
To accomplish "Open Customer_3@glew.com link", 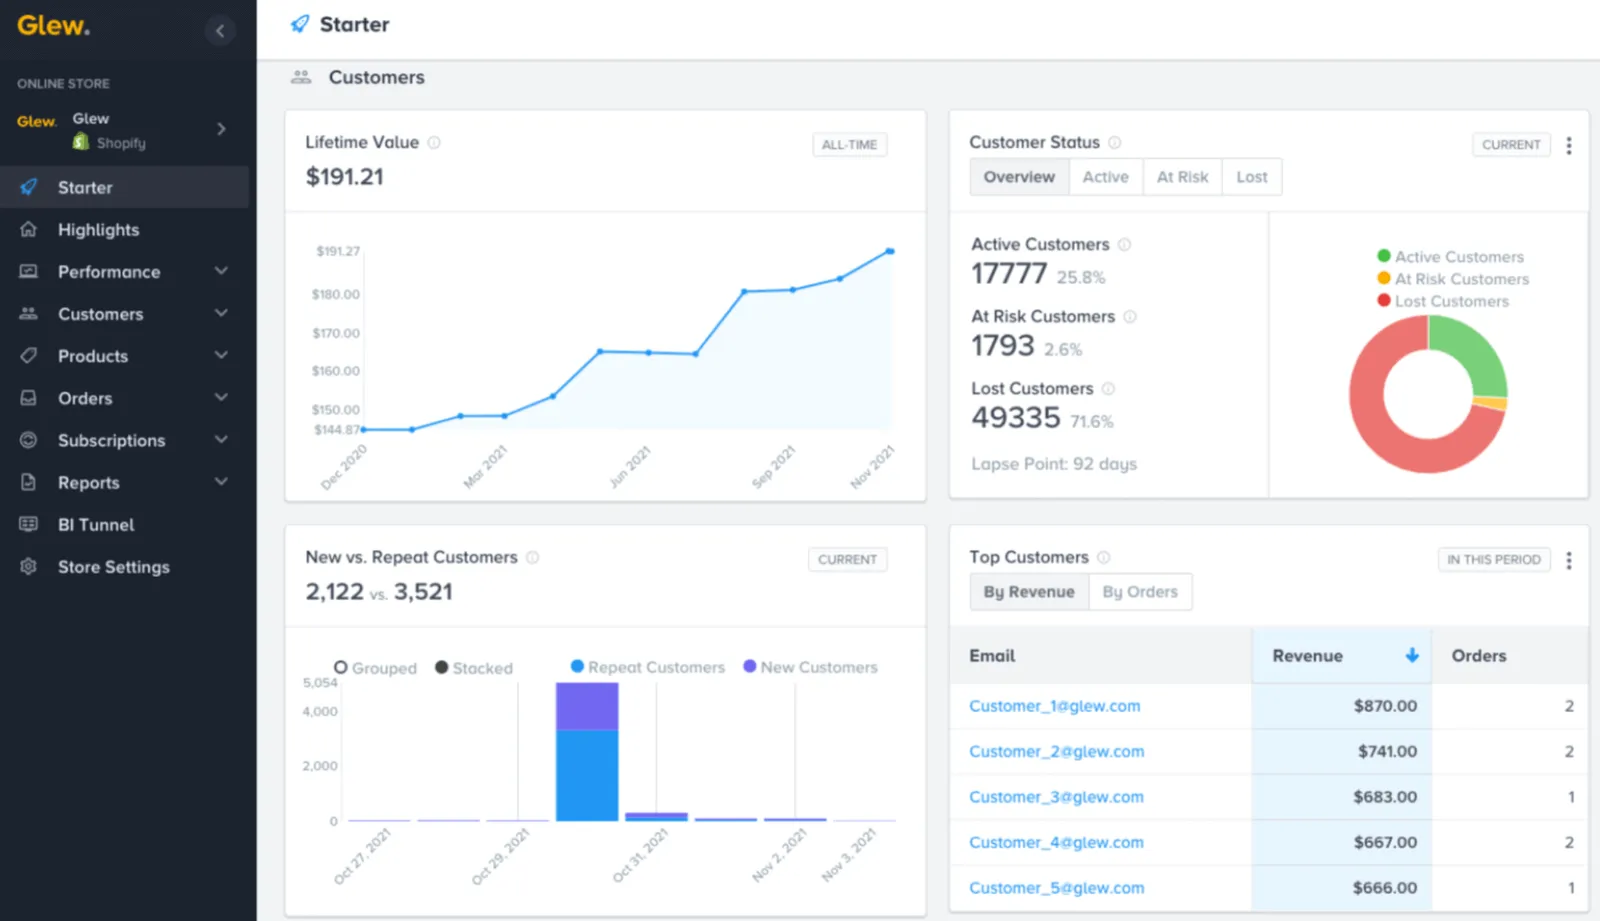I will click(x=1056, y=797).
